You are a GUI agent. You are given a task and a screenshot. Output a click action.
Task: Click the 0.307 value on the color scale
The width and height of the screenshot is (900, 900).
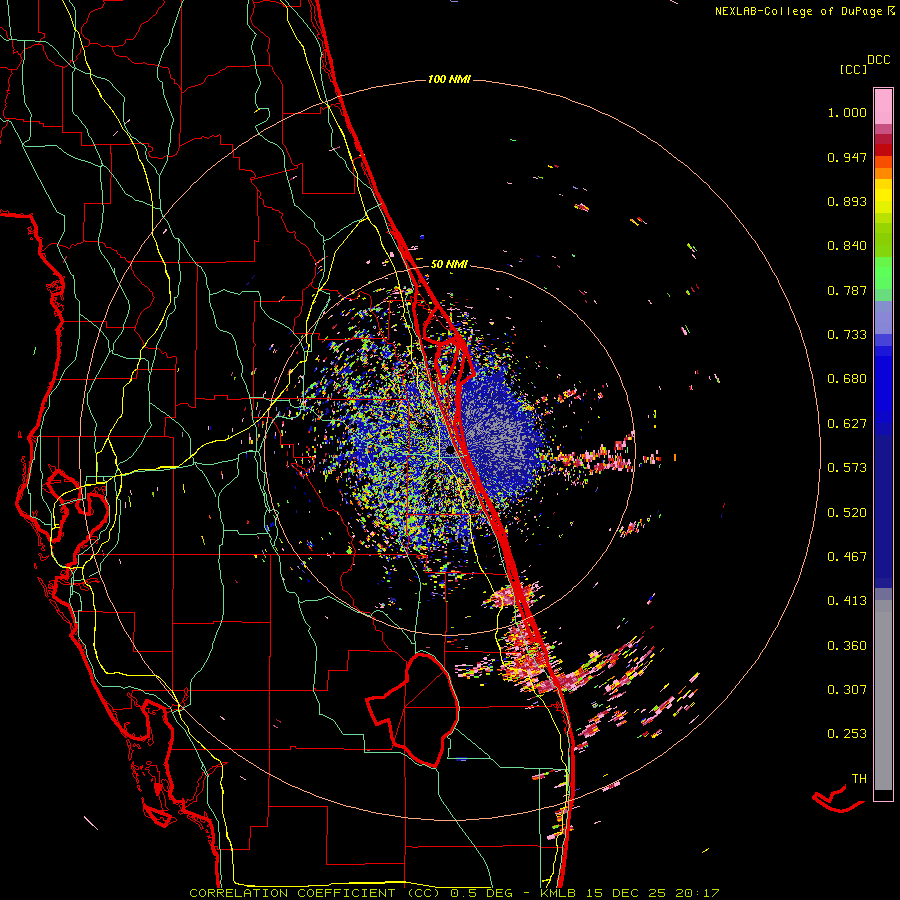click(x=847, y=690)
